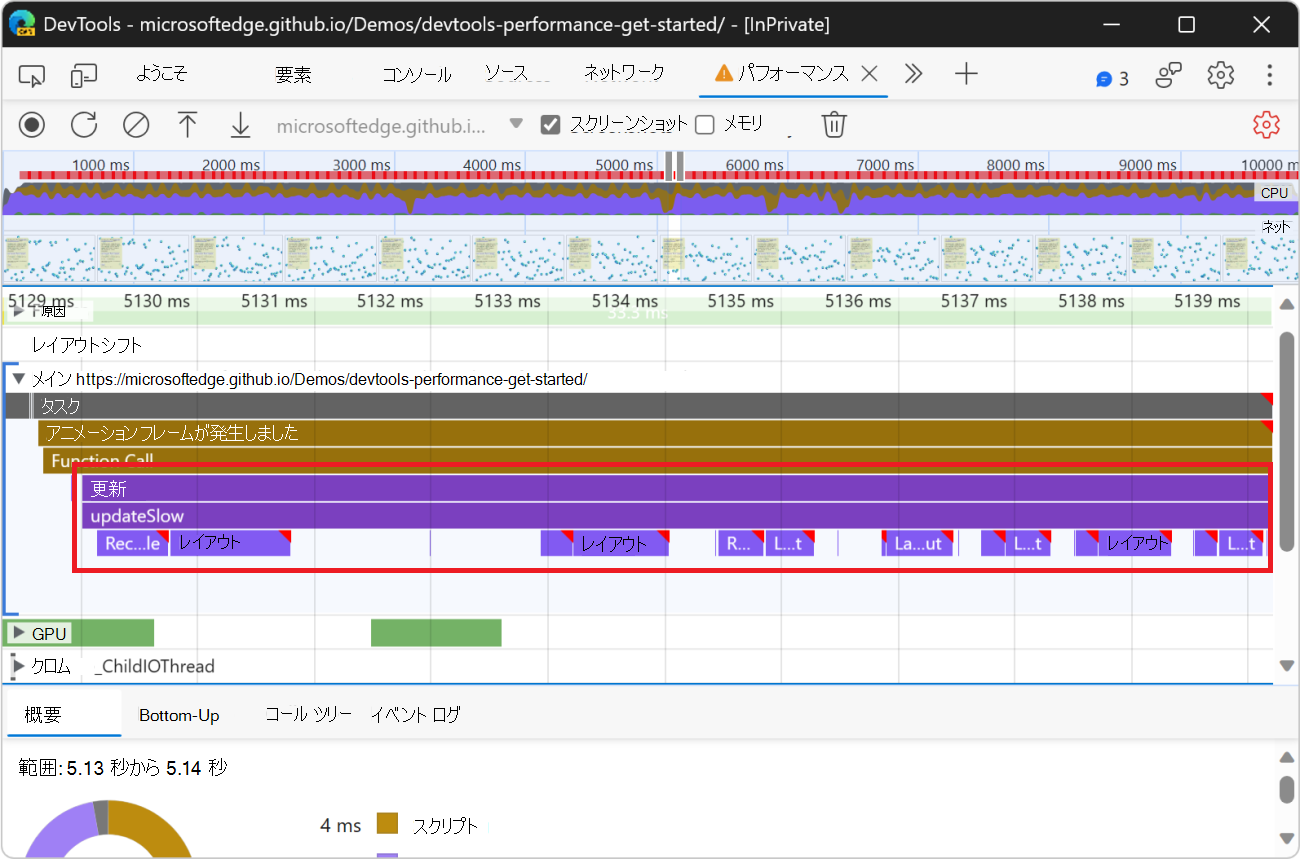This screenshot has height=859, width=1300.
Task: Select the Rec...le event block
Action: pyautogui.click(x=133, y=543)
